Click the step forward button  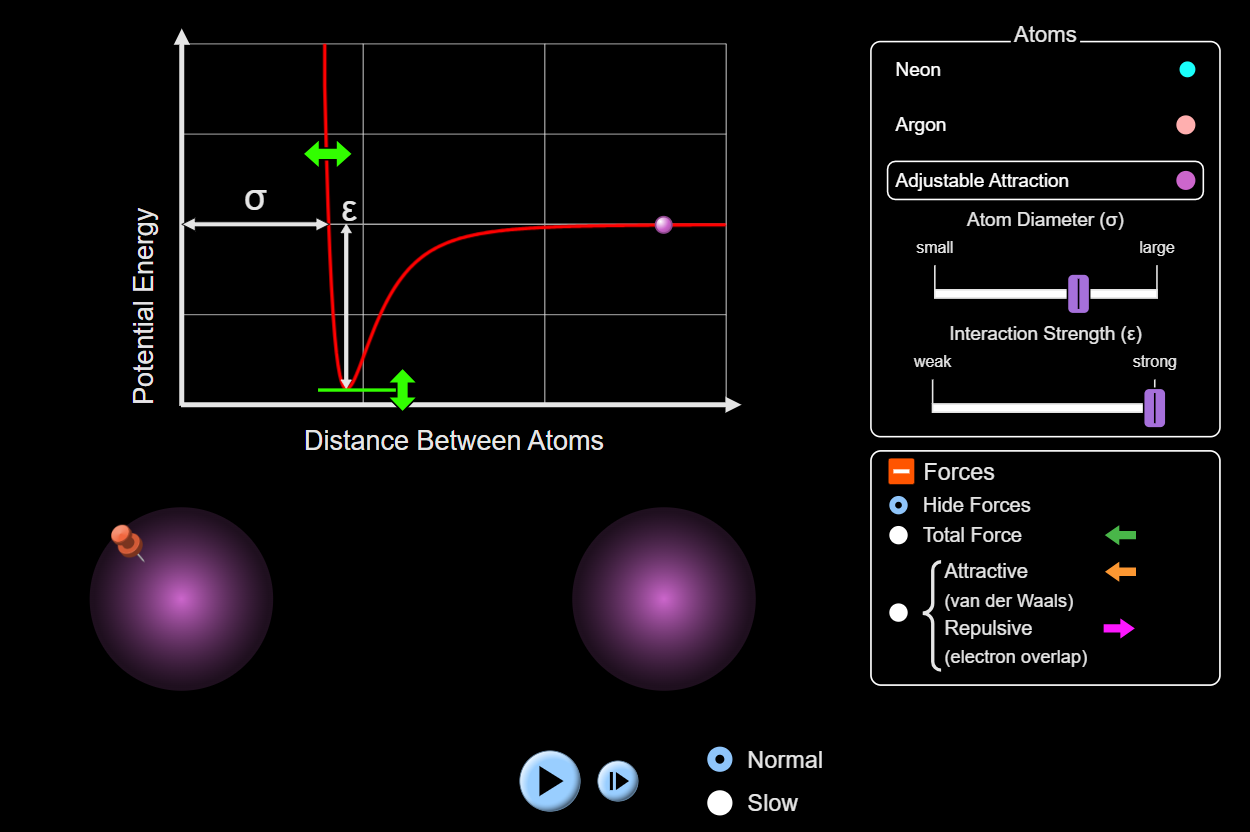tap(618, 781)
